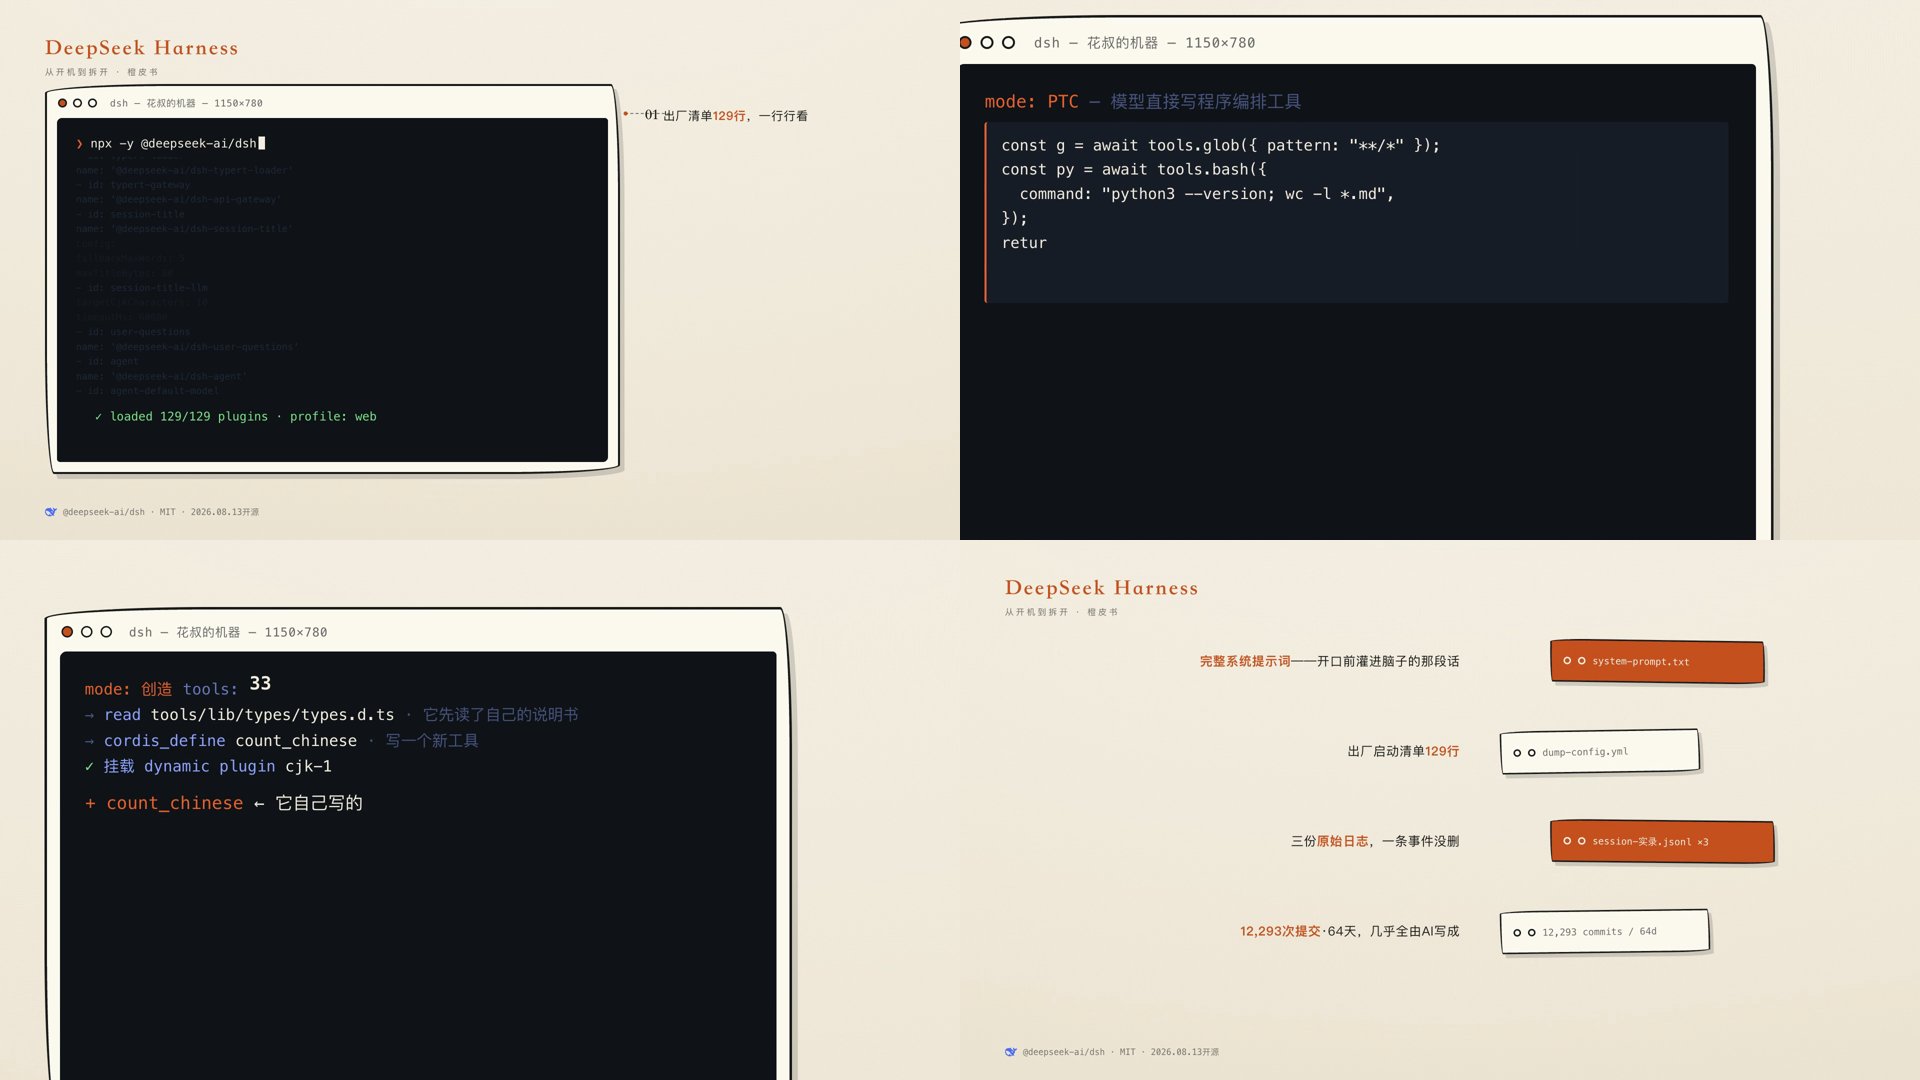Click the window title of the 创造 mode terminal

pos(228,632)
